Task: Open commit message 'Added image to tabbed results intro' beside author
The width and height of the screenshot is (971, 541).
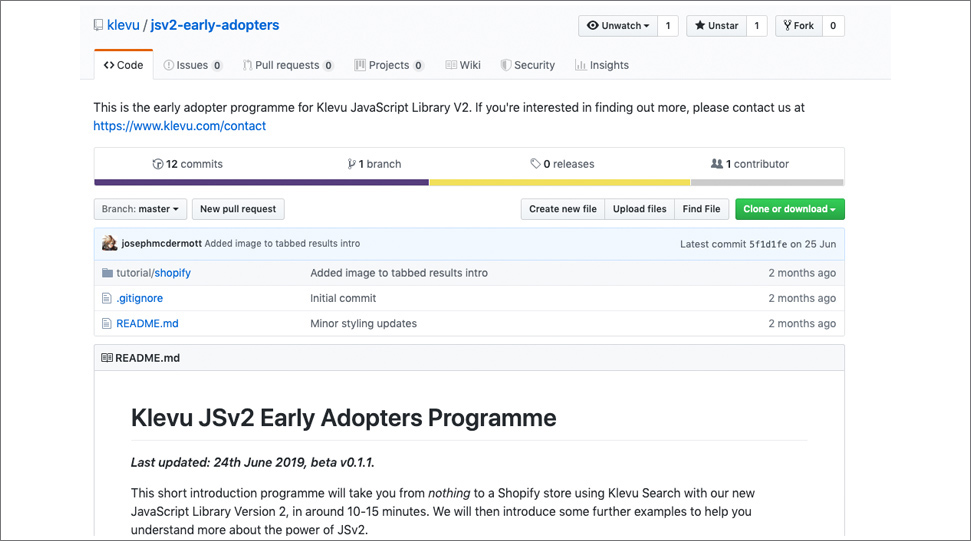Action: pos(282,243)
